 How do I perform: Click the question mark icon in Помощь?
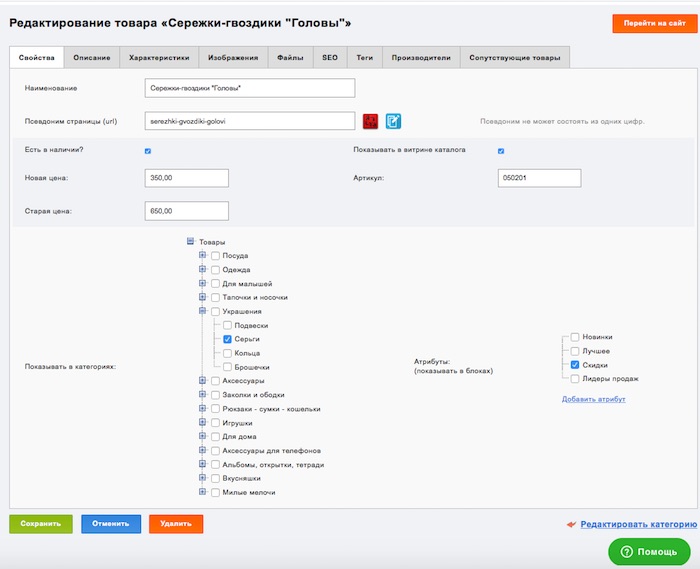coord(626,552)
